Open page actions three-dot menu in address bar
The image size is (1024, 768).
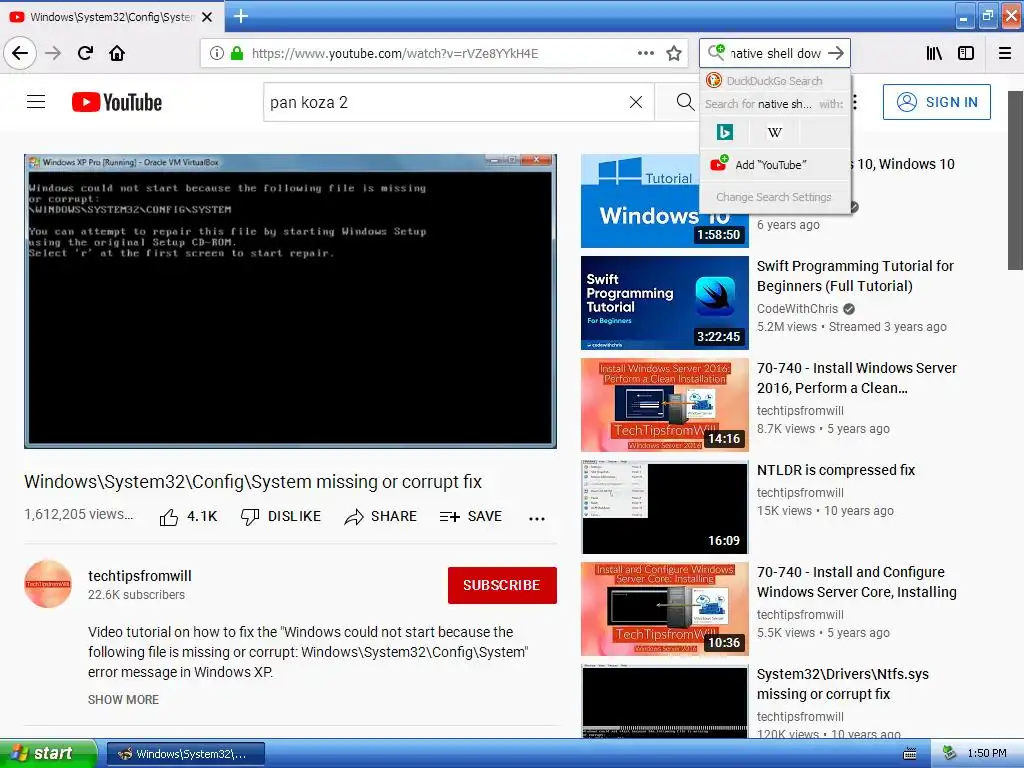645,53
